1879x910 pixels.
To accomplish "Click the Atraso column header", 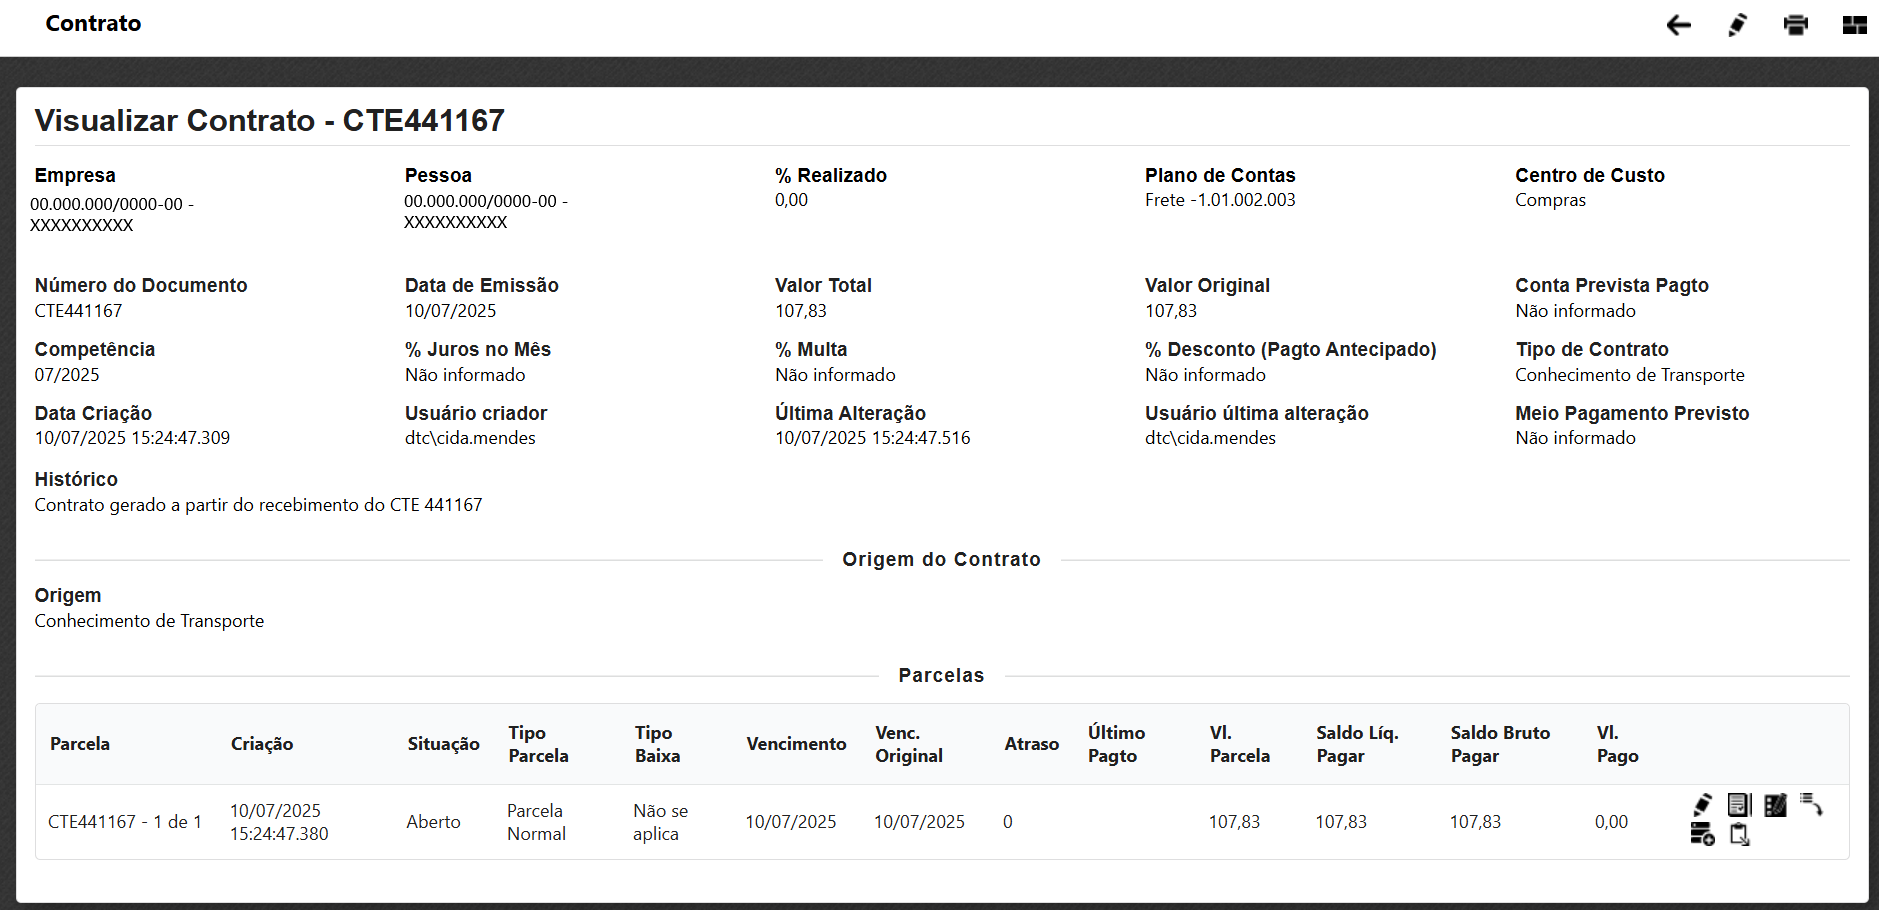I will point(1031,744).
